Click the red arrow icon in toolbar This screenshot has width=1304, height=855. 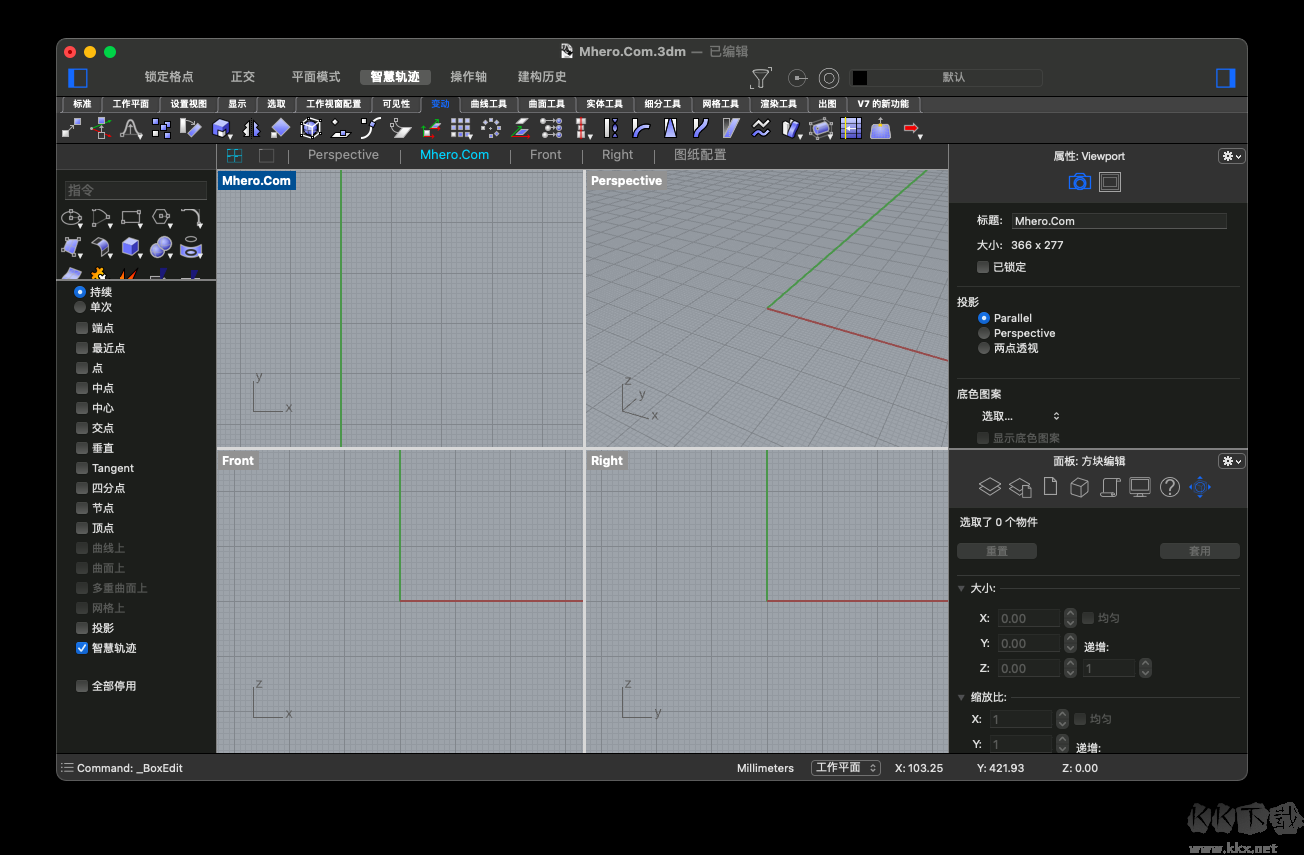pos(911,128)
